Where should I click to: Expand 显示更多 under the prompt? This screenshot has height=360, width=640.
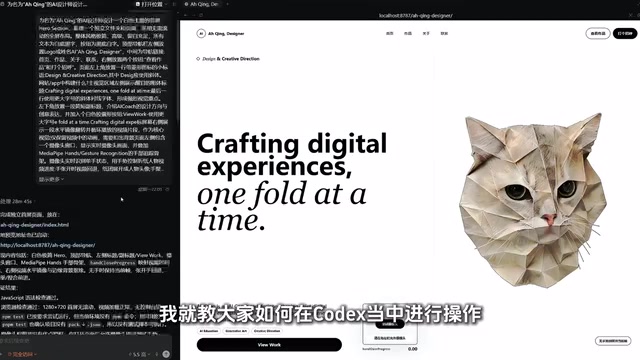coord(51,179)
